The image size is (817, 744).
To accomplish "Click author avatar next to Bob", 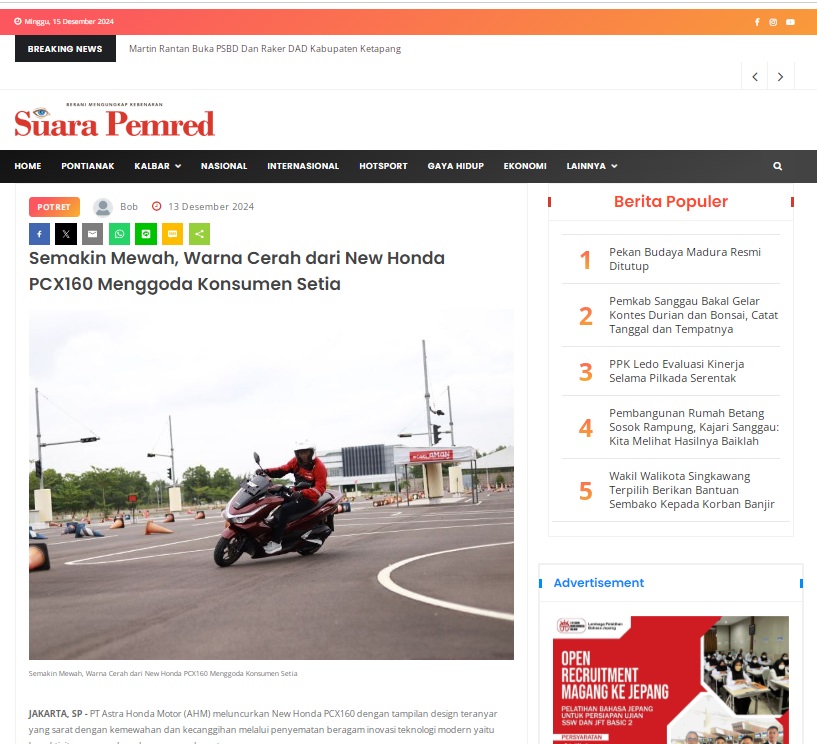I will pos(103,207).
